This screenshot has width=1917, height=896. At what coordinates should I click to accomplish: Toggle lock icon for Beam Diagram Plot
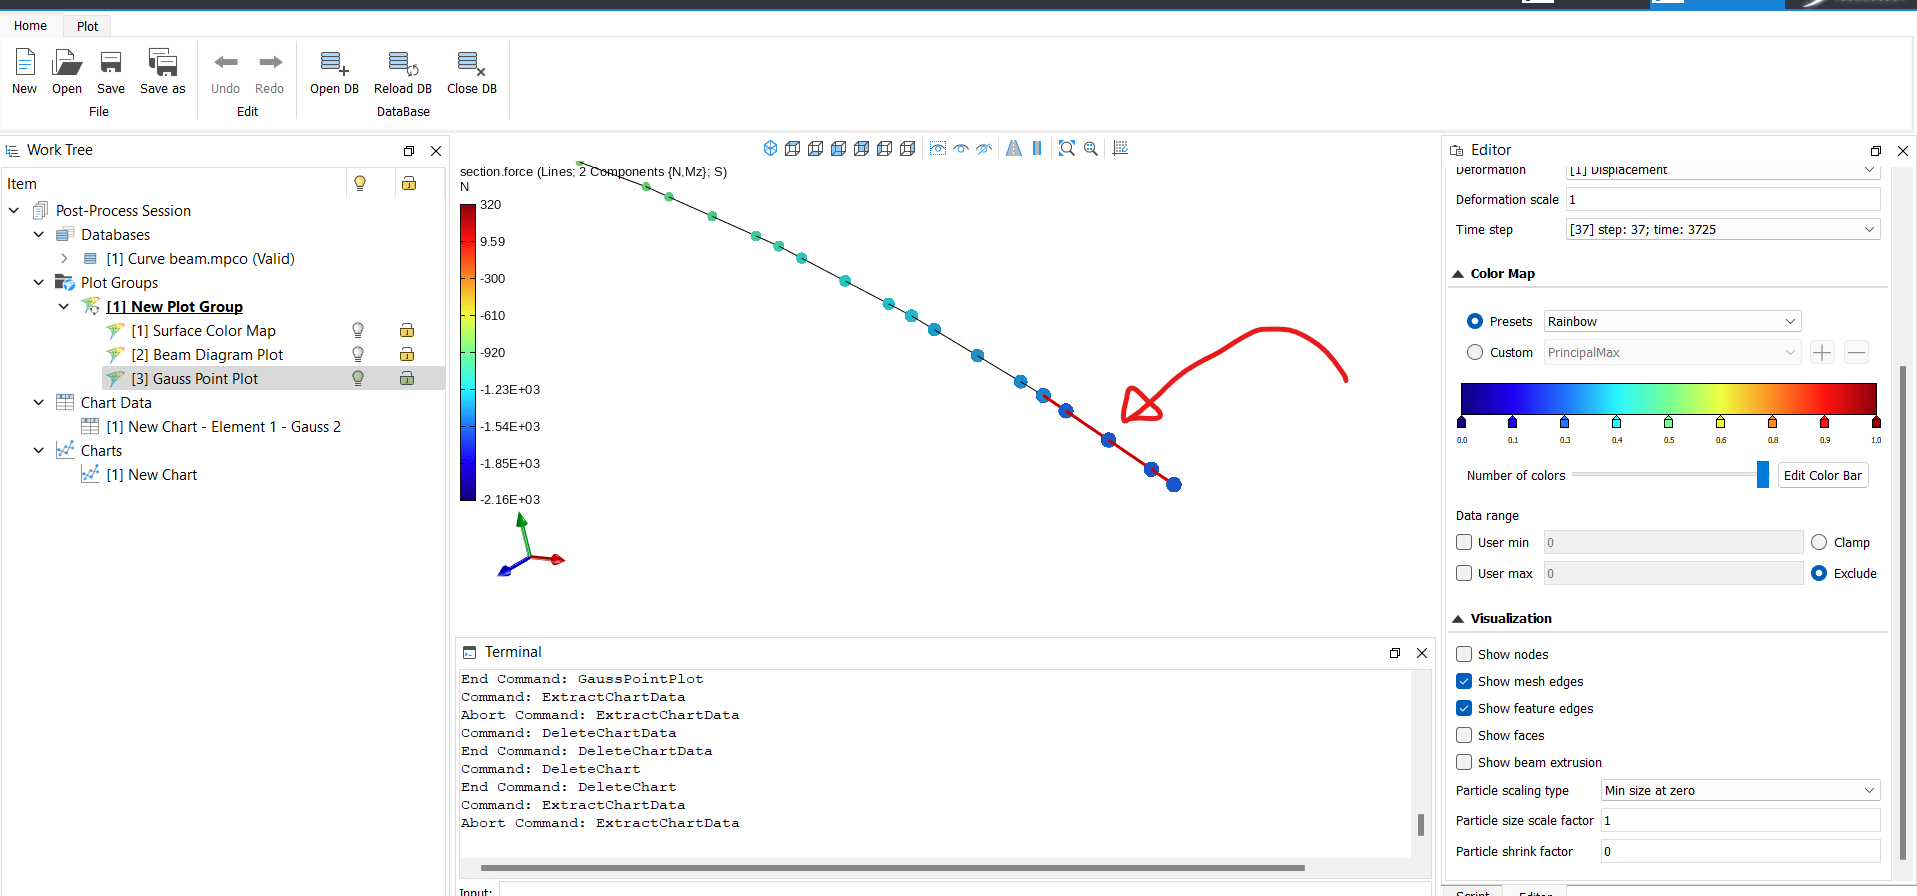click(x=407, y=354)
